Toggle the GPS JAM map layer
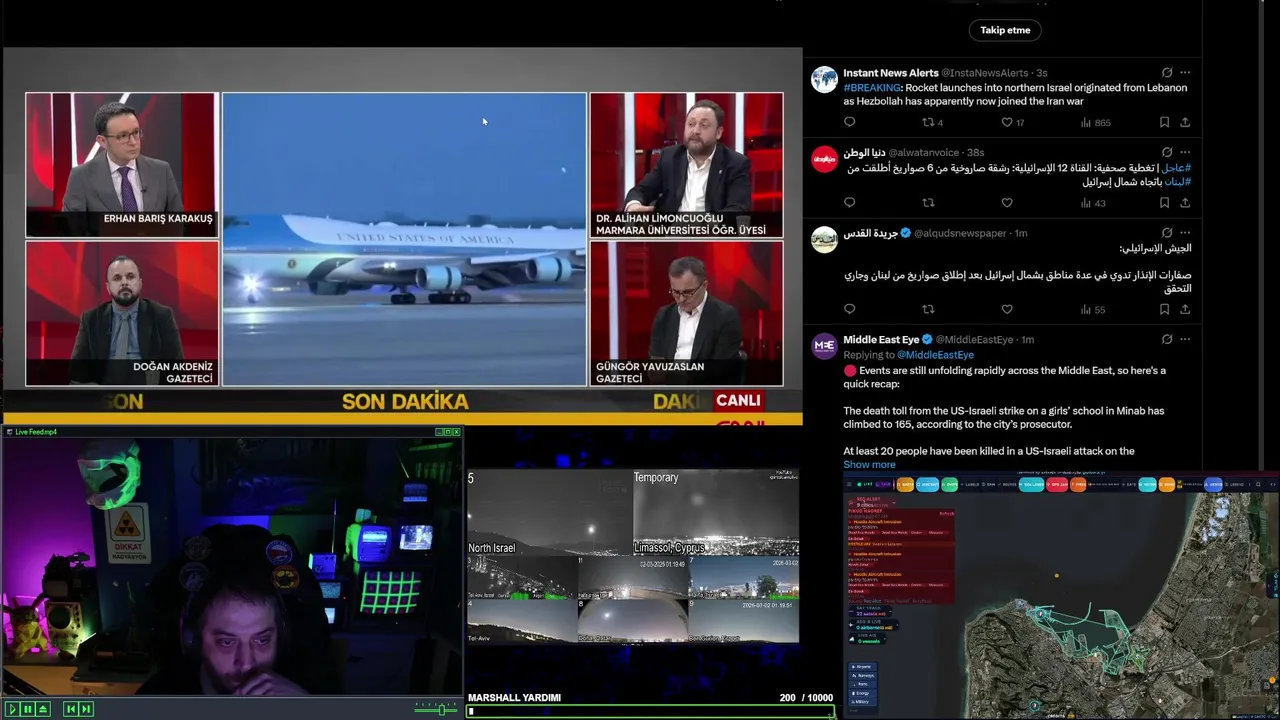Viewport: 1280px width, 720px height. pyautogui.click(x=1057, y=485)
